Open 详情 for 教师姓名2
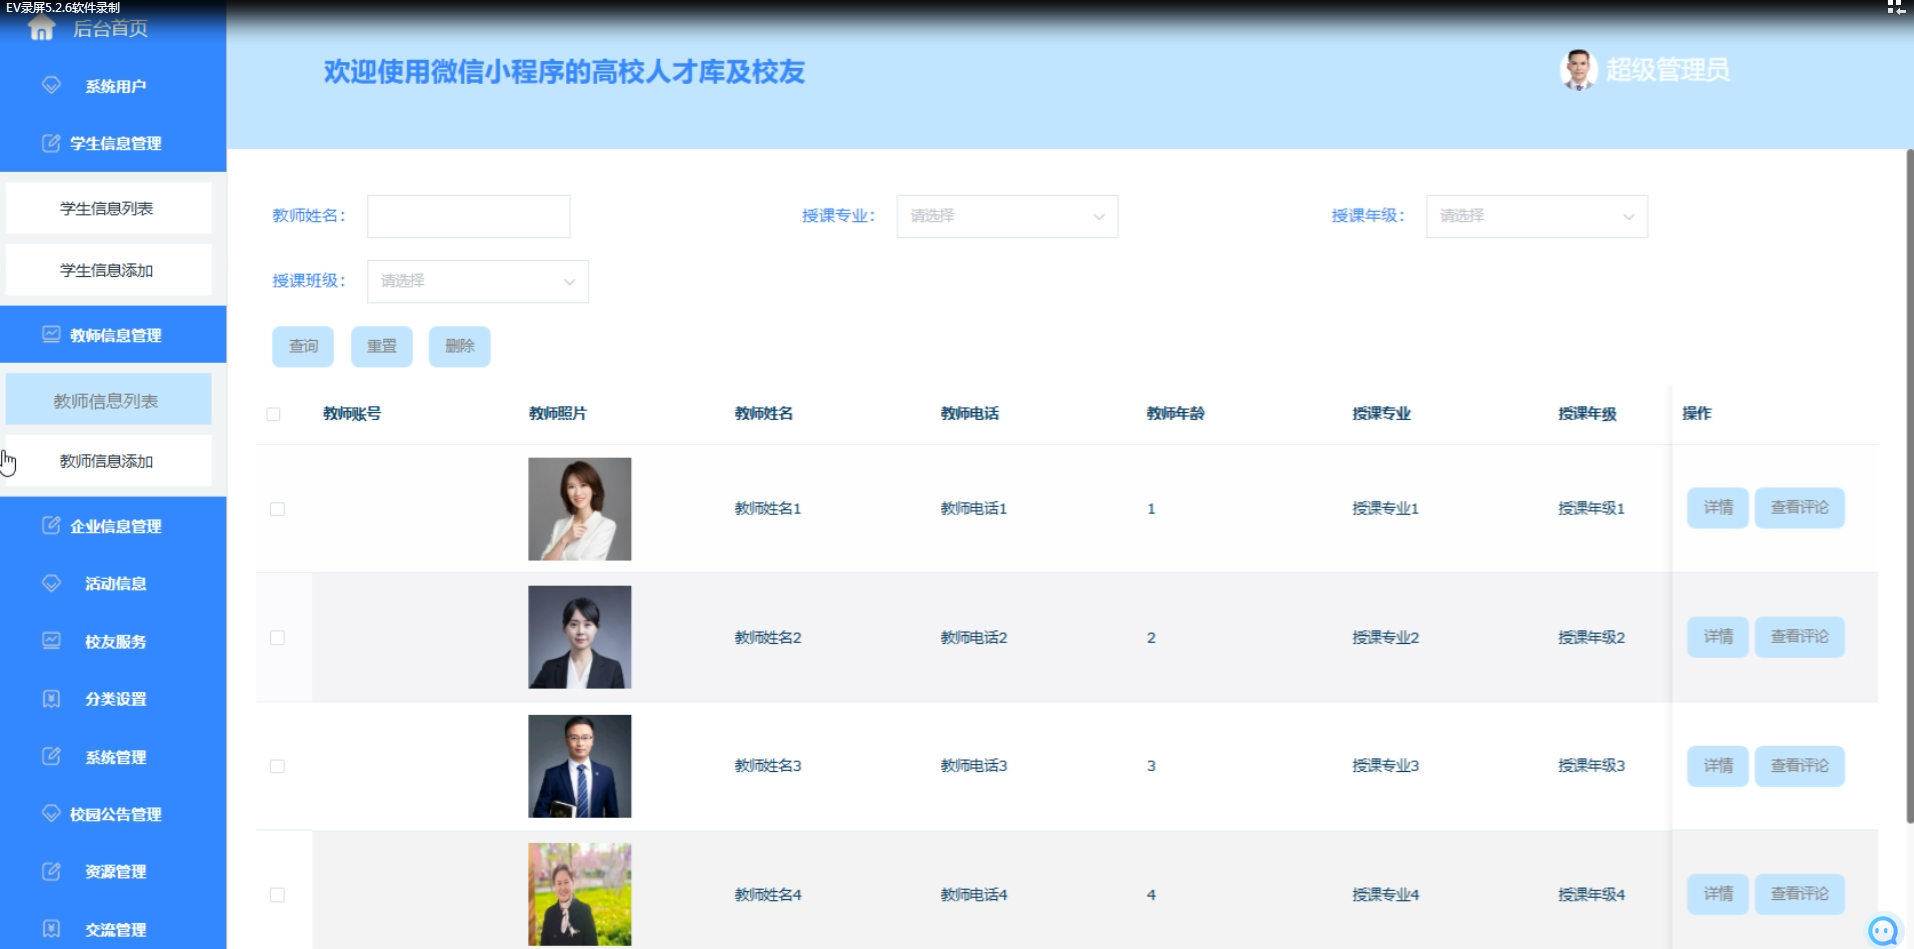This screenshot has height=949, width=1914. (1718, 637)
